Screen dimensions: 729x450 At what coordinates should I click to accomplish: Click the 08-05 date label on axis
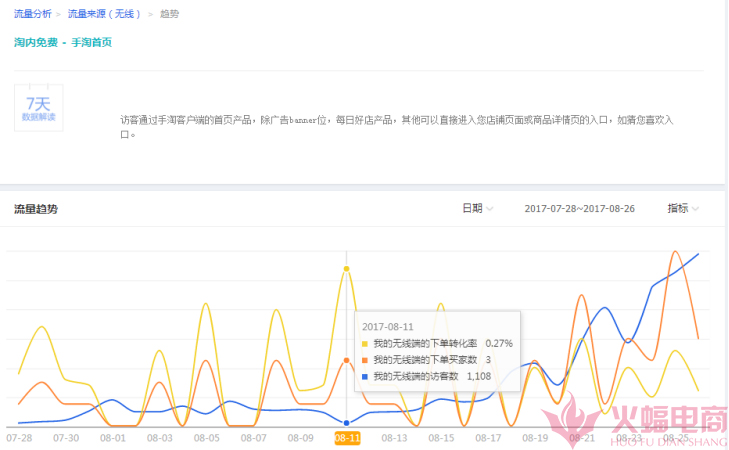coord(207,438)
